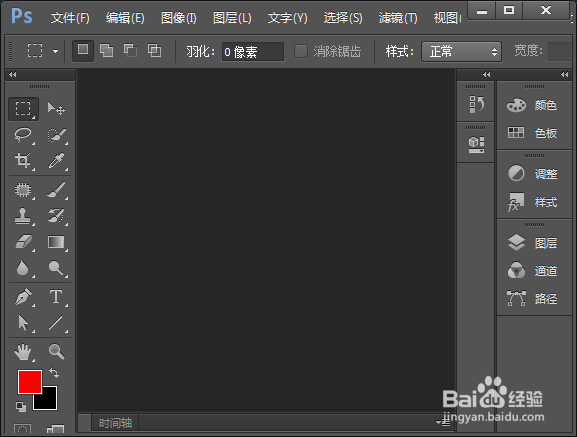
Task: Open the 图像(I) menu
Action: pyautogui.click(x=179, y=18)
